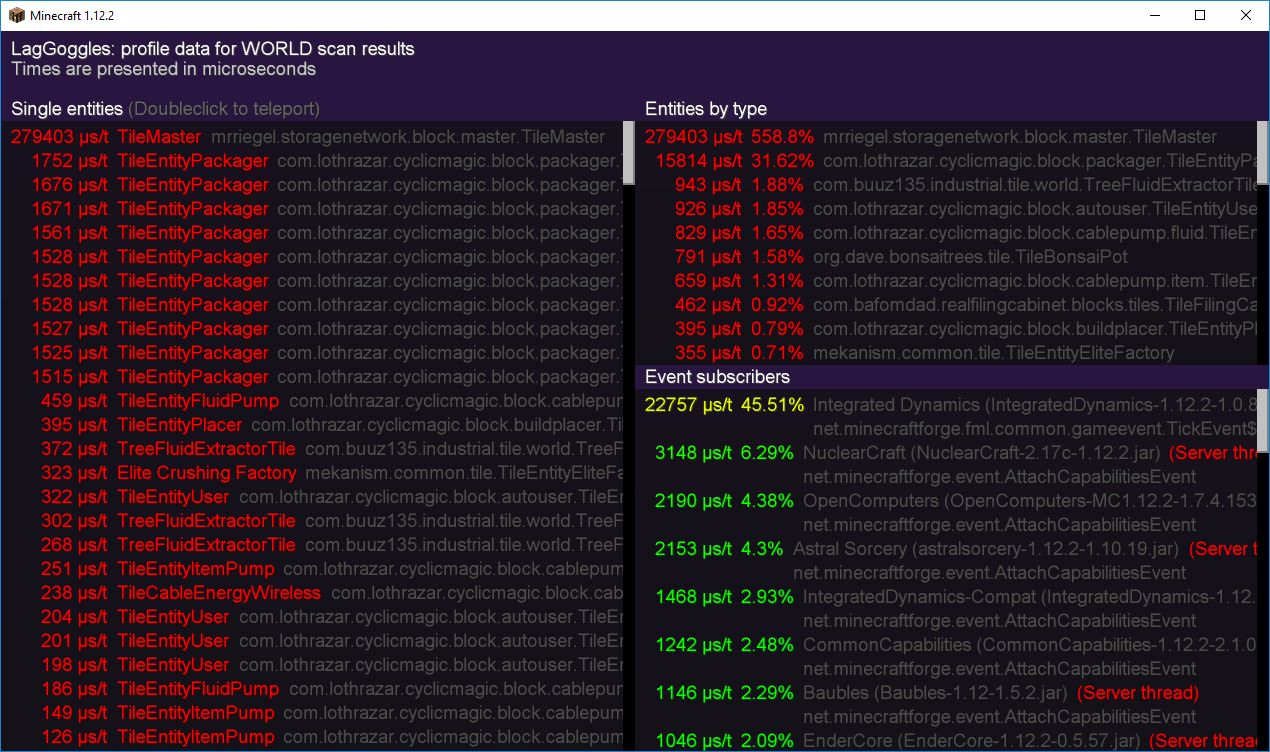The image size is (1270, 752).
Task: Select the TreeFluidExtractorTile 302 µs/t row
Action: coord(312,521)
